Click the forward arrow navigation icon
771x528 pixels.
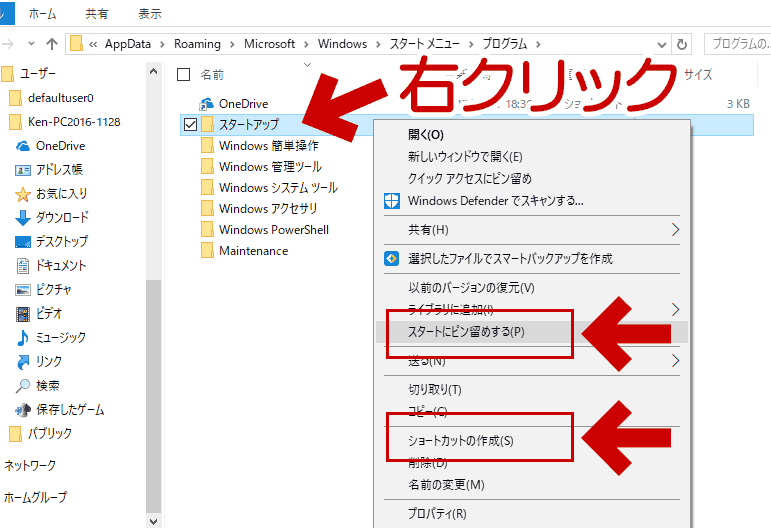[x=7, y=44]
